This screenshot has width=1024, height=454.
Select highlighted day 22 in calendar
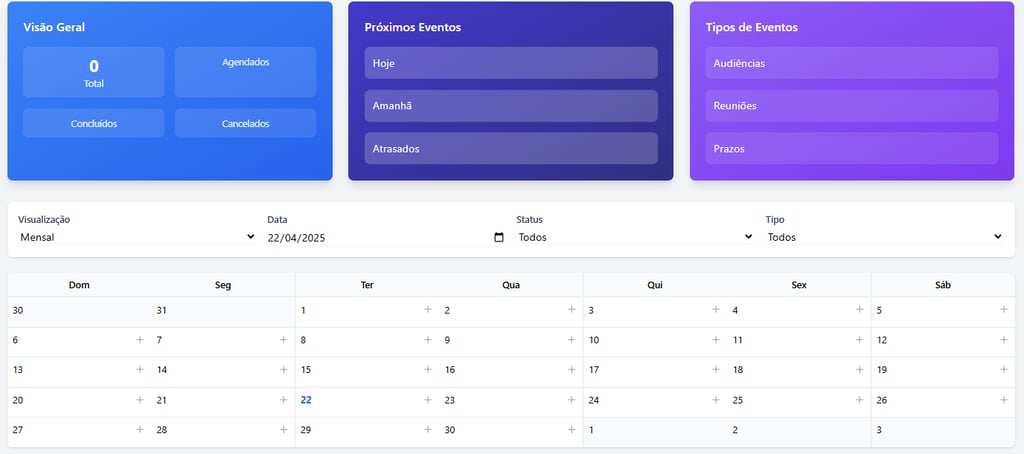pyautogui.click(x=306, y=400)
